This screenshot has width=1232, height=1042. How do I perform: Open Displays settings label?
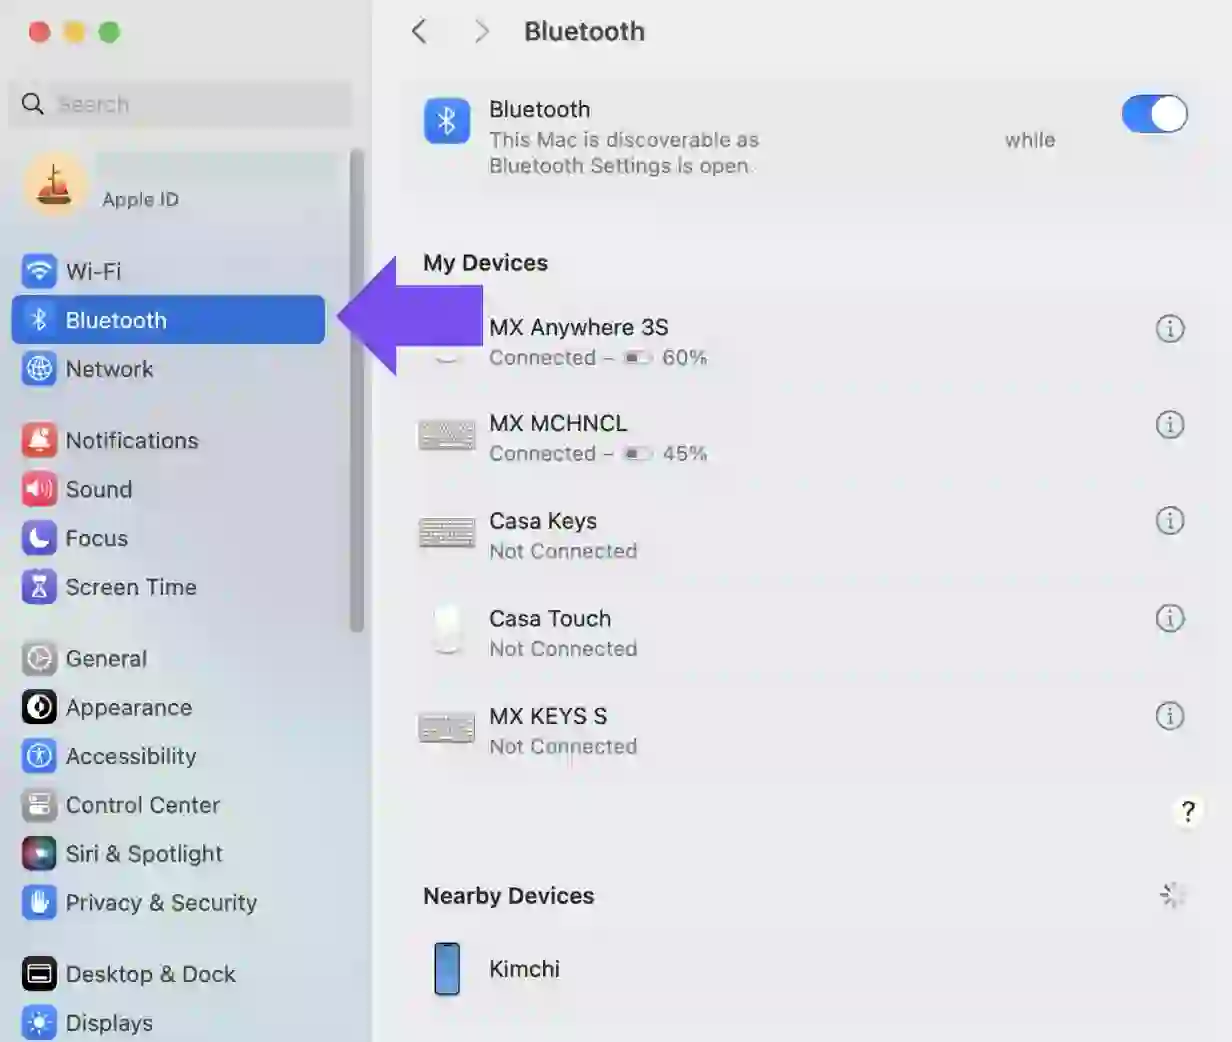109,1023
